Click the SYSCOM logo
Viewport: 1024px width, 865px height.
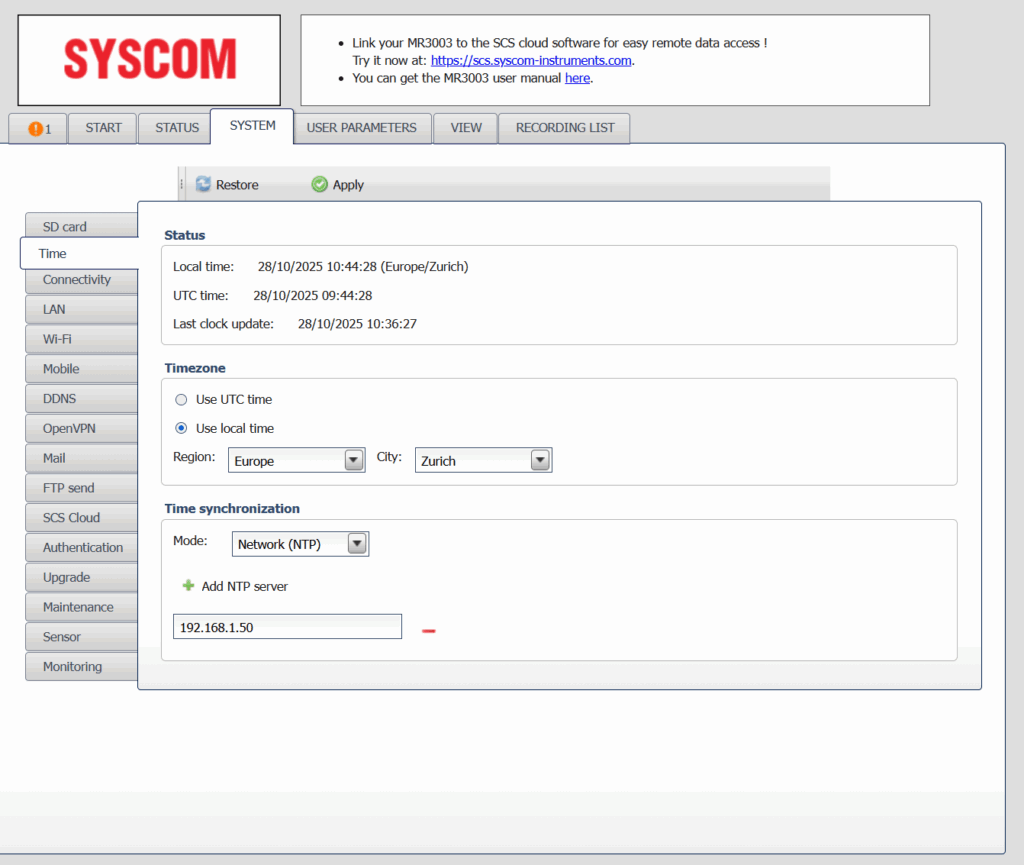point(148,59)
